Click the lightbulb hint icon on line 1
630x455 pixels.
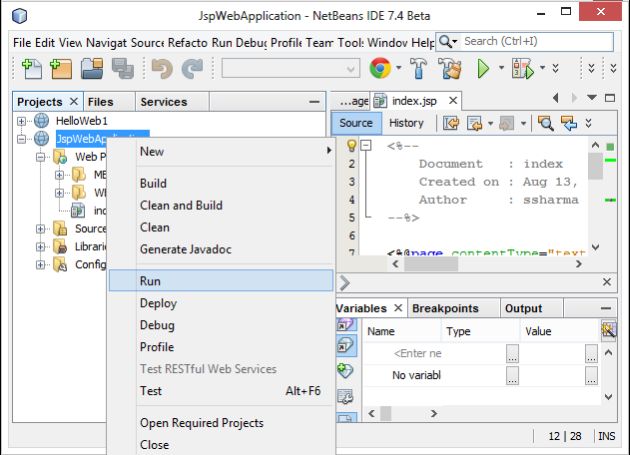352,146
